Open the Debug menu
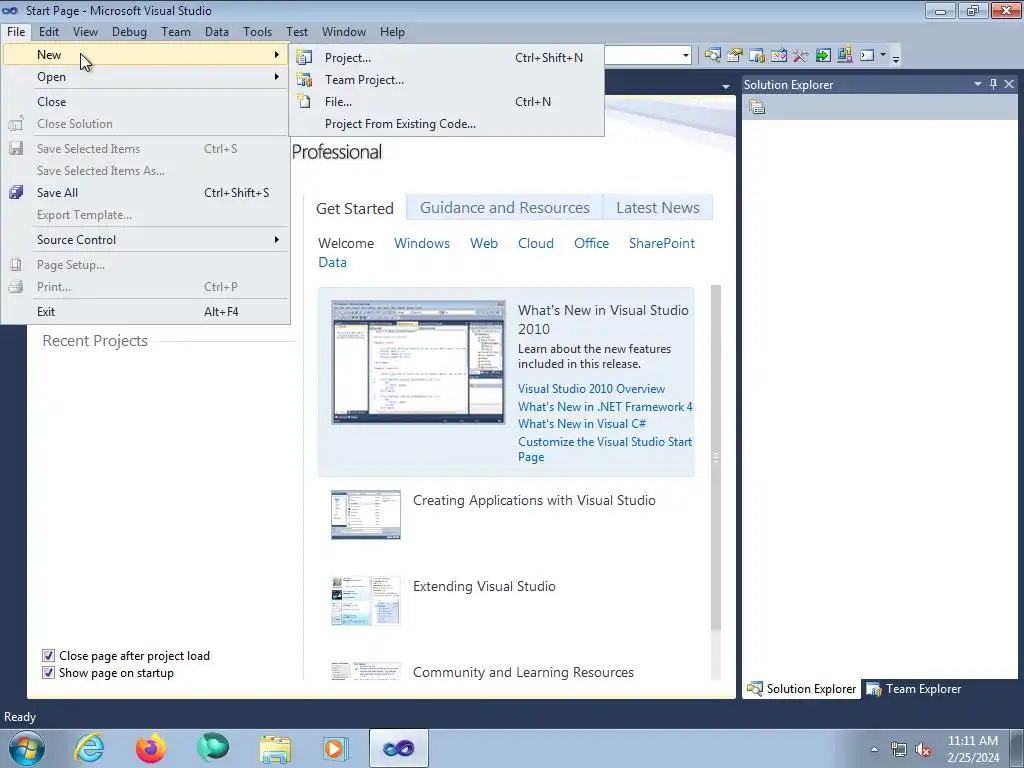This screenshot has width=1024, height=768. pyautogui.click(x=129, y=31)
